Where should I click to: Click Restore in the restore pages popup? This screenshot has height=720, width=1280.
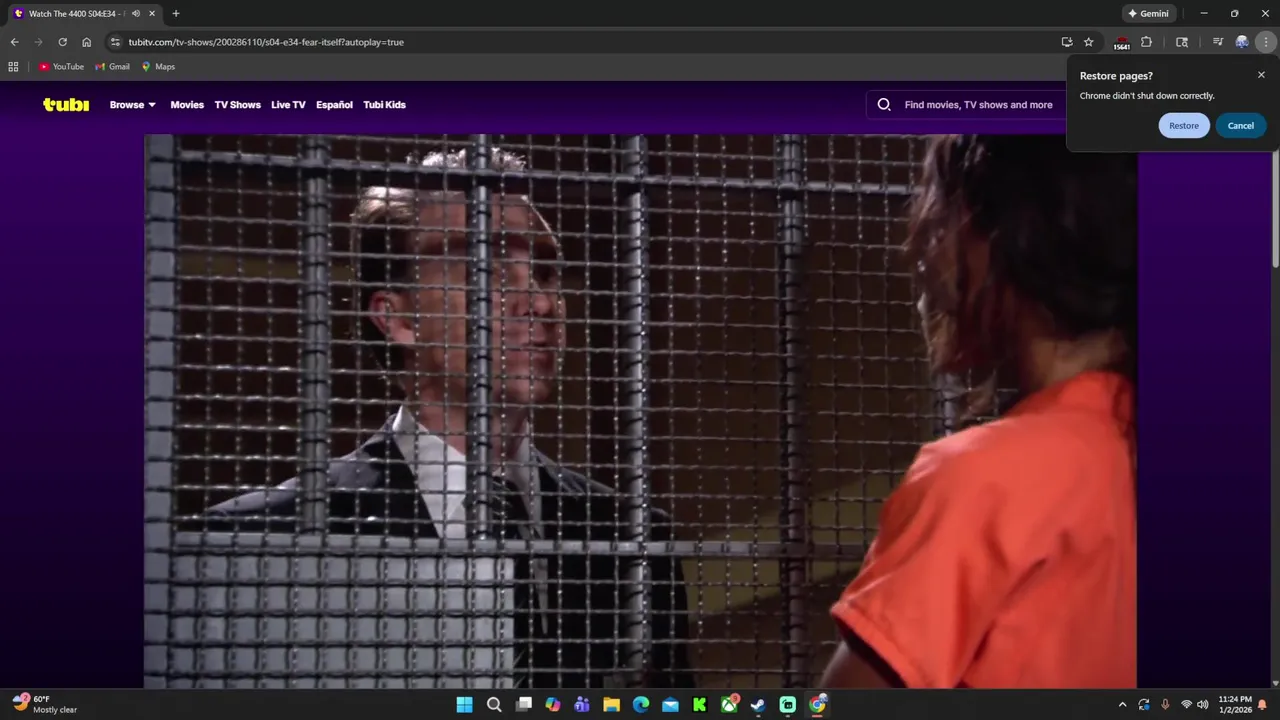[1184, 126]
